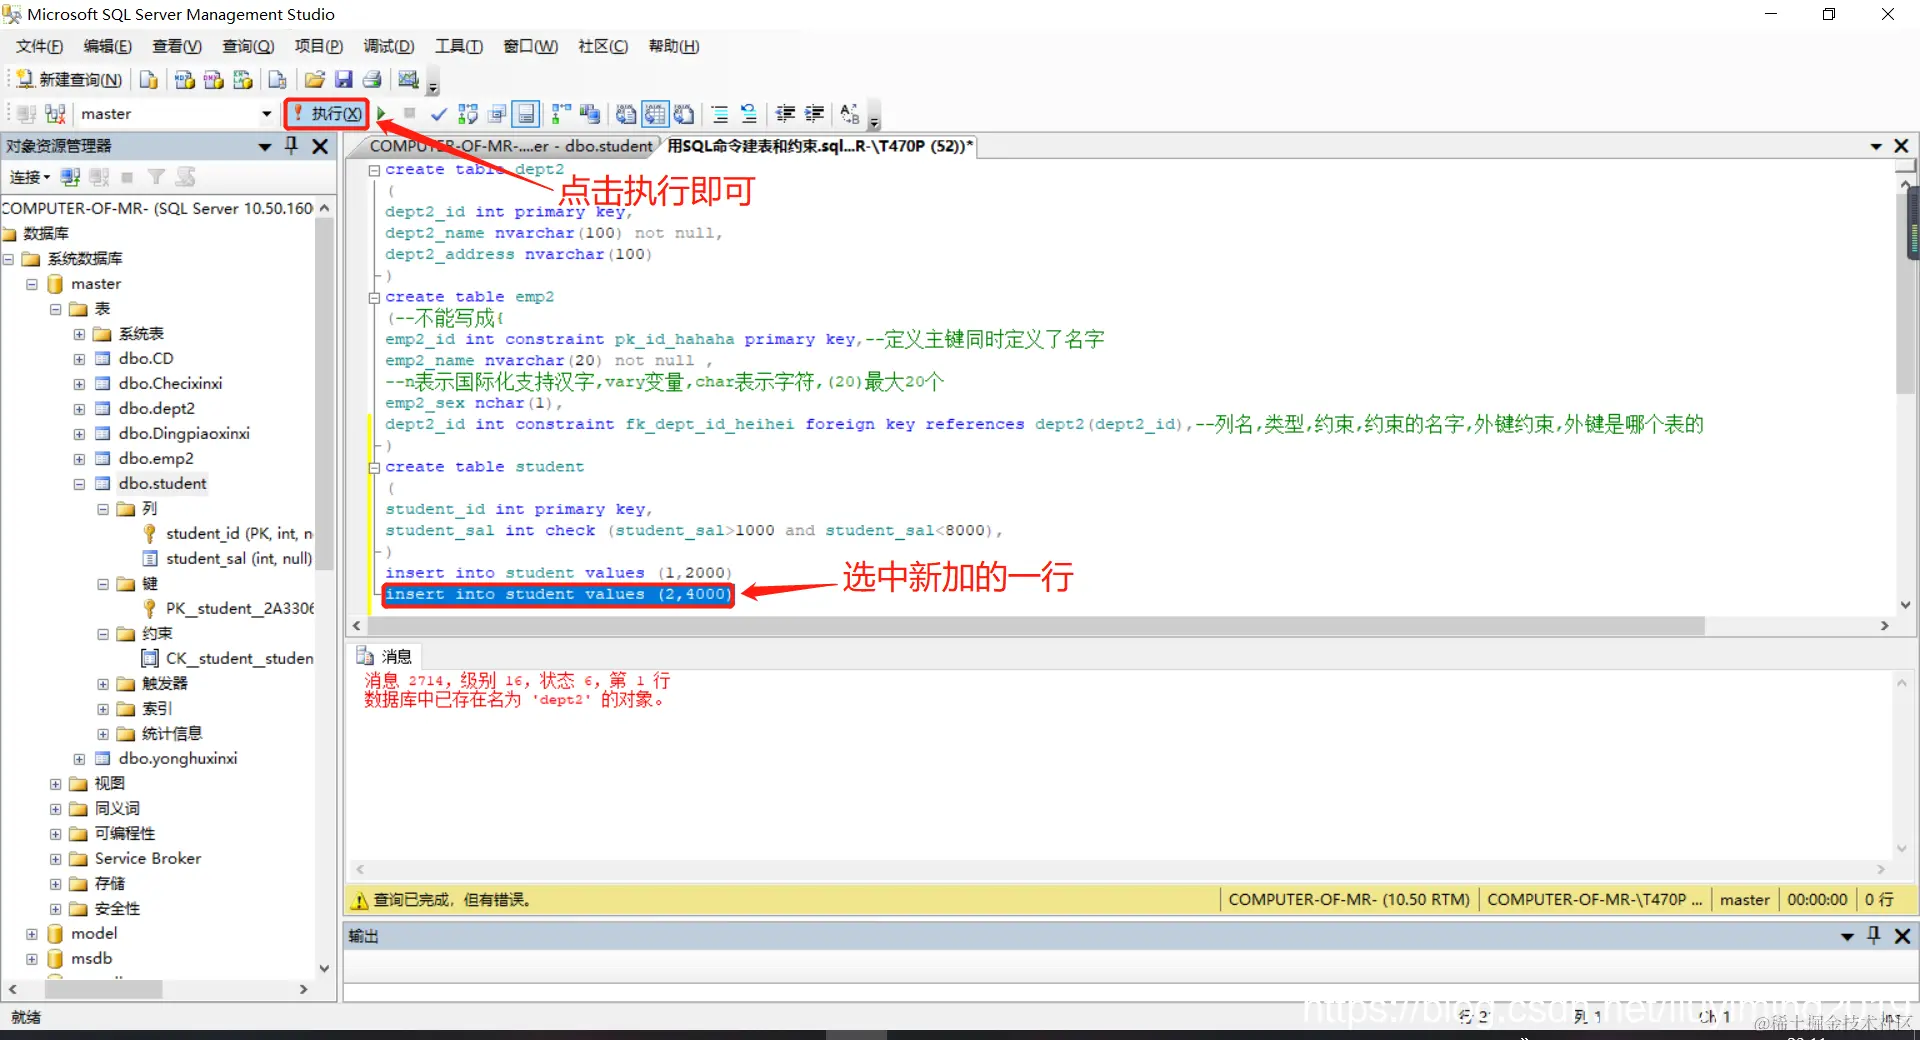Open new Analysis Services MDX query
Screen dimensions: 1920x1040
(x=184, y=80)
